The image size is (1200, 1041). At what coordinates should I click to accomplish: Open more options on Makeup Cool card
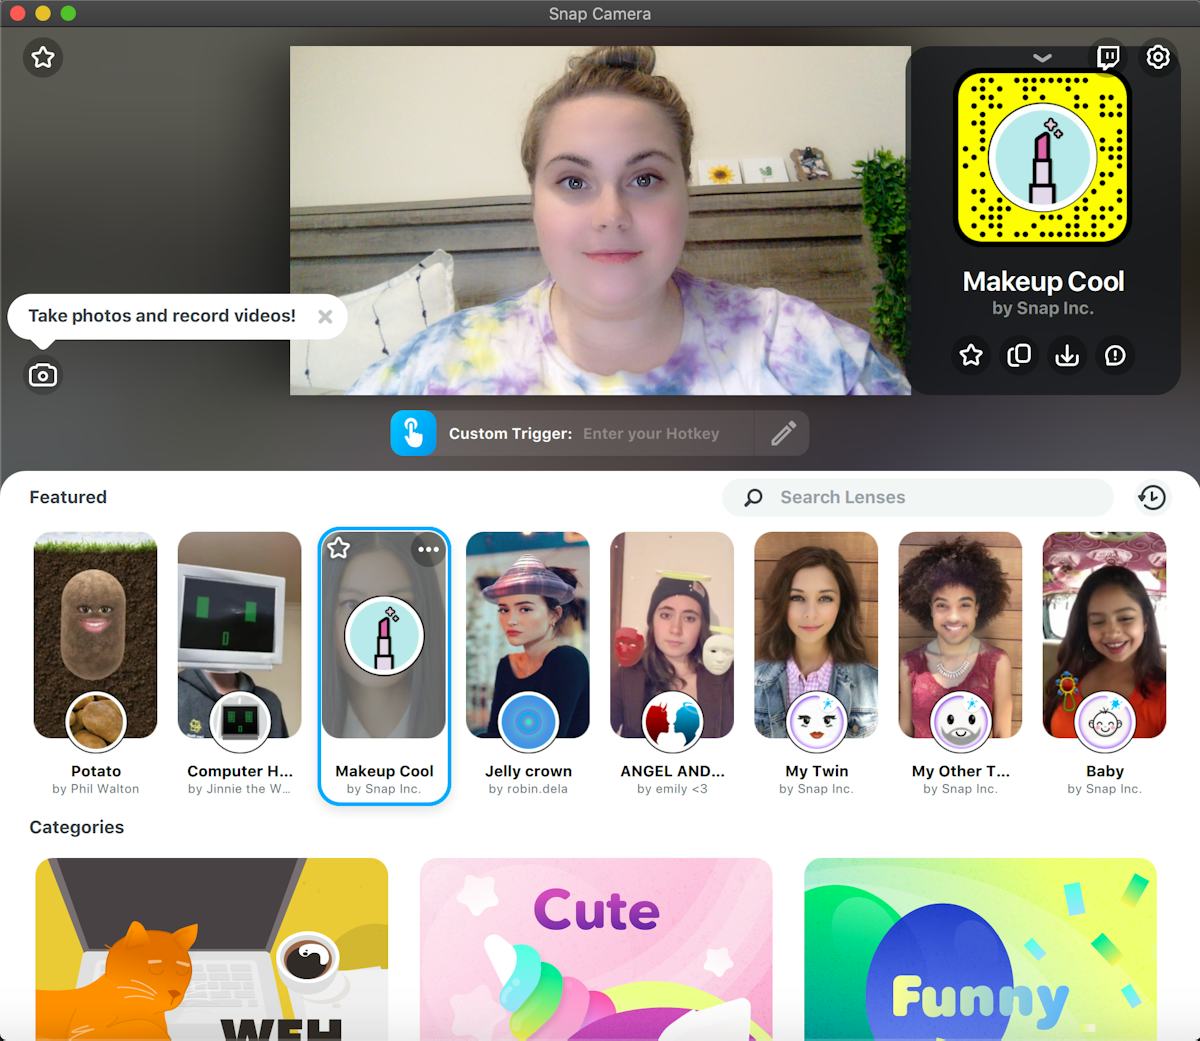(x=428, y=549)
